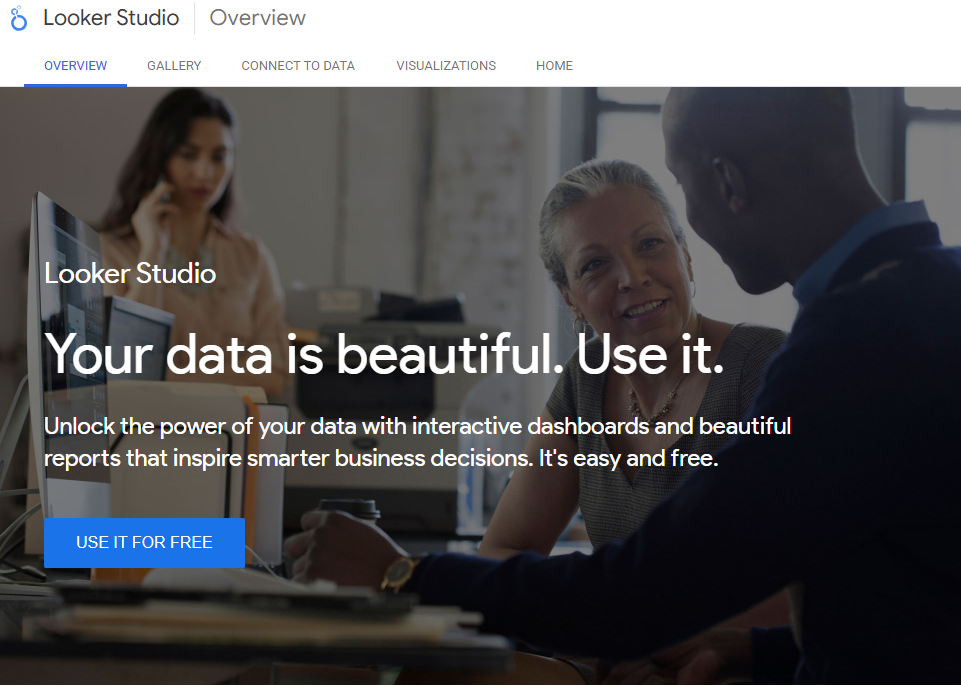Click the 'Unlock the power' description paragraph
This screenshot has width=961, height=687.
pyautogui.click(x=417, y=443)
